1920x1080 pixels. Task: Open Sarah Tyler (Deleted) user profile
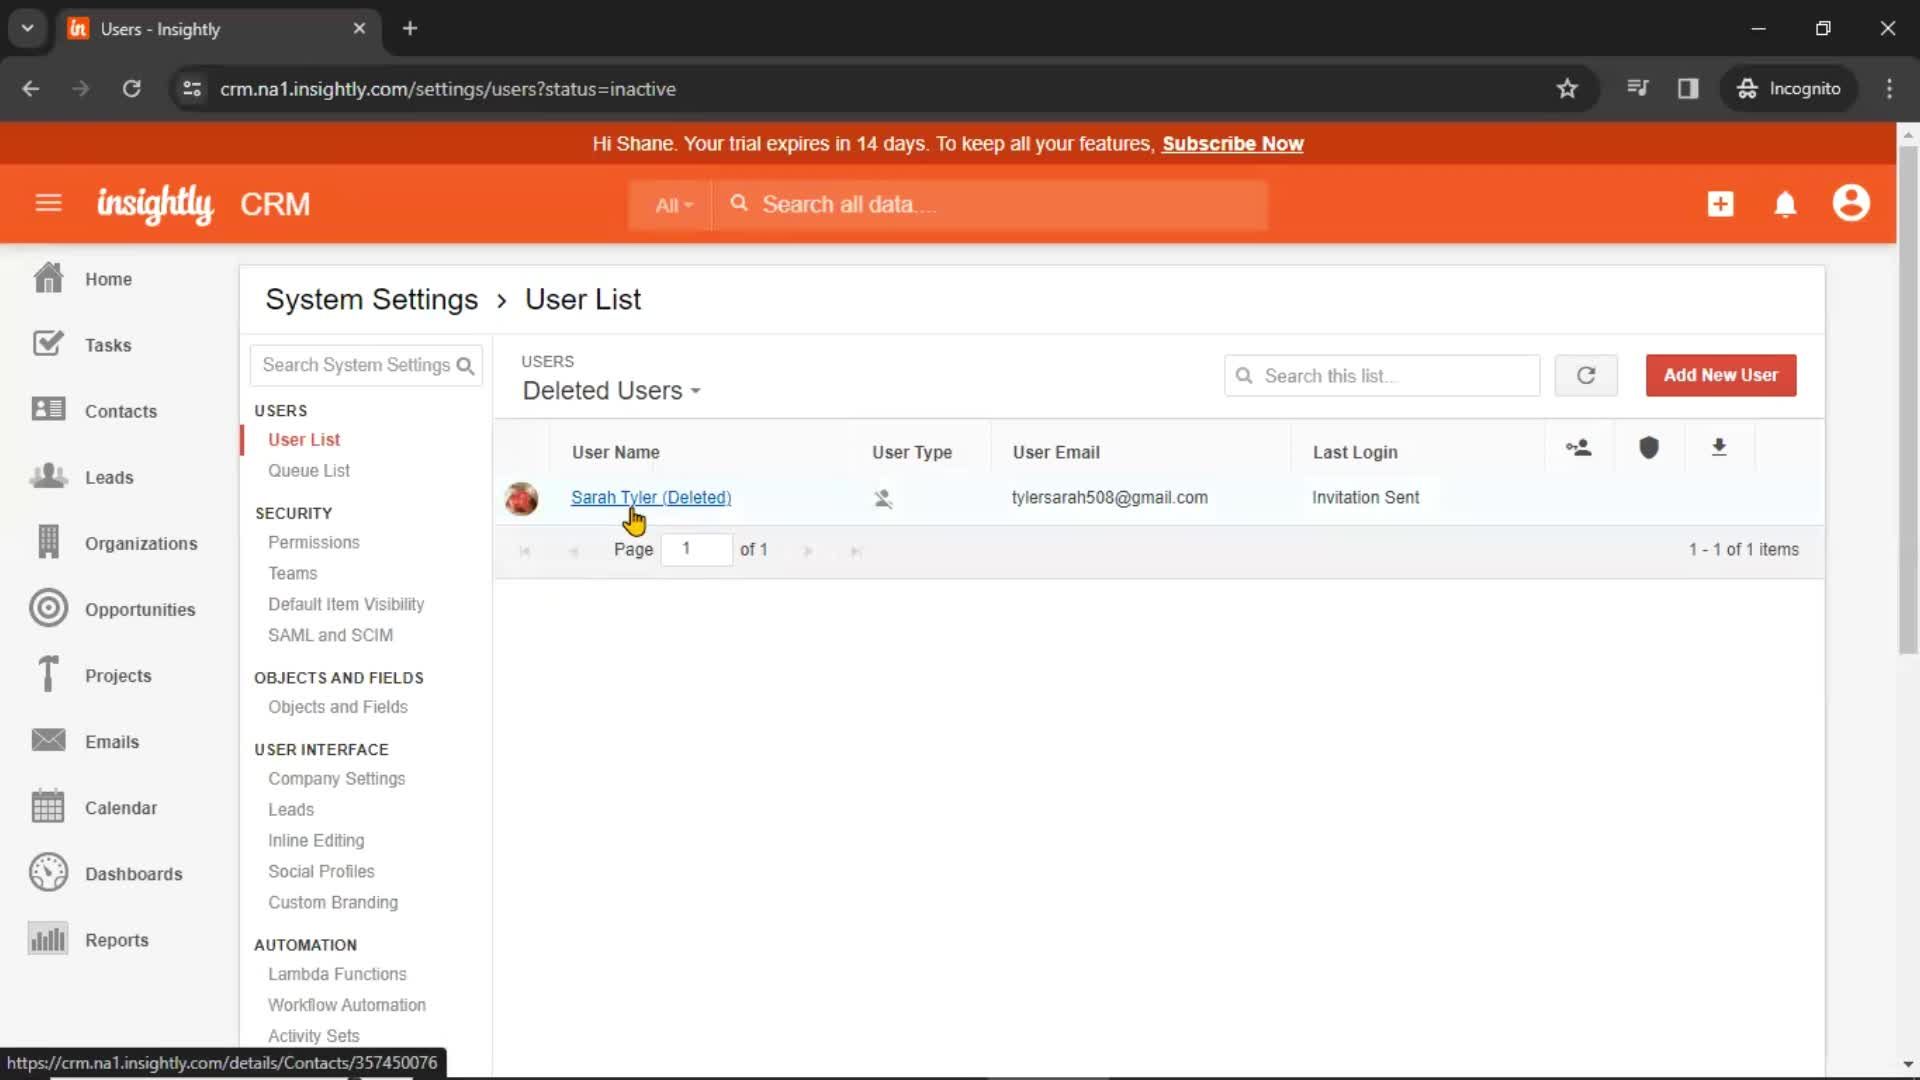(x=650, y=496)
